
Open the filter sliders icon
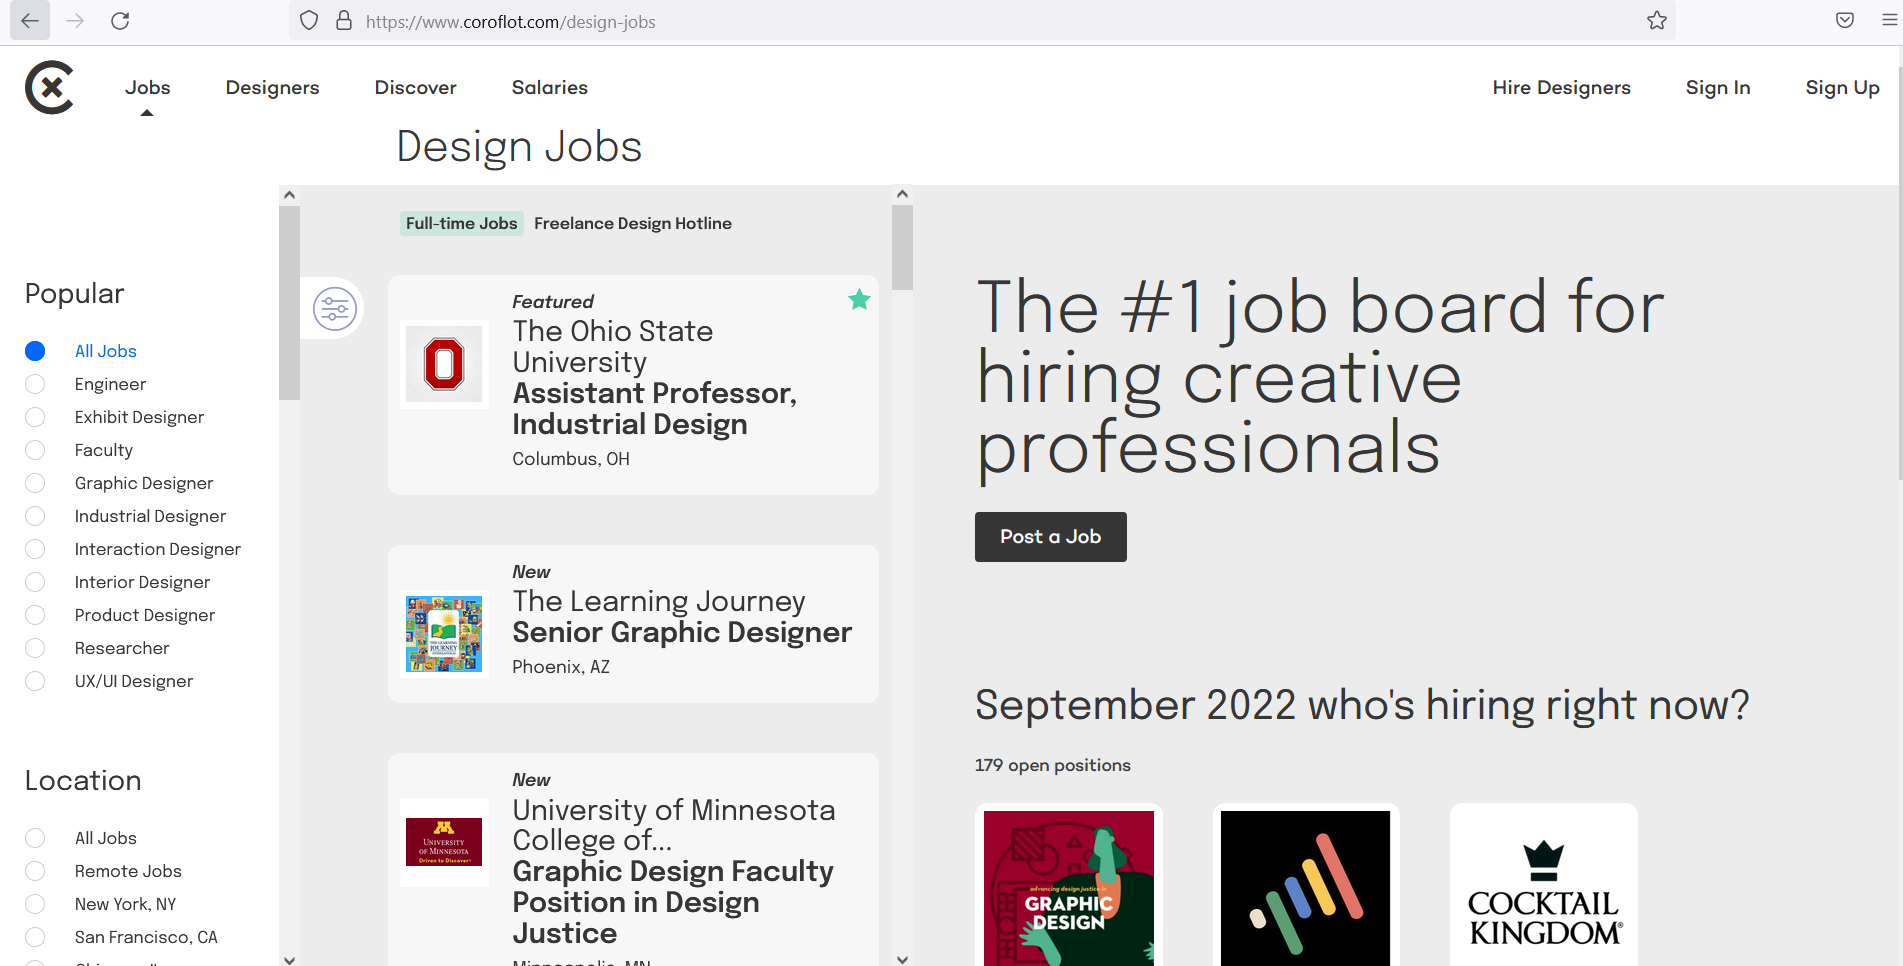pyautogui.click(x=335, y=308)
